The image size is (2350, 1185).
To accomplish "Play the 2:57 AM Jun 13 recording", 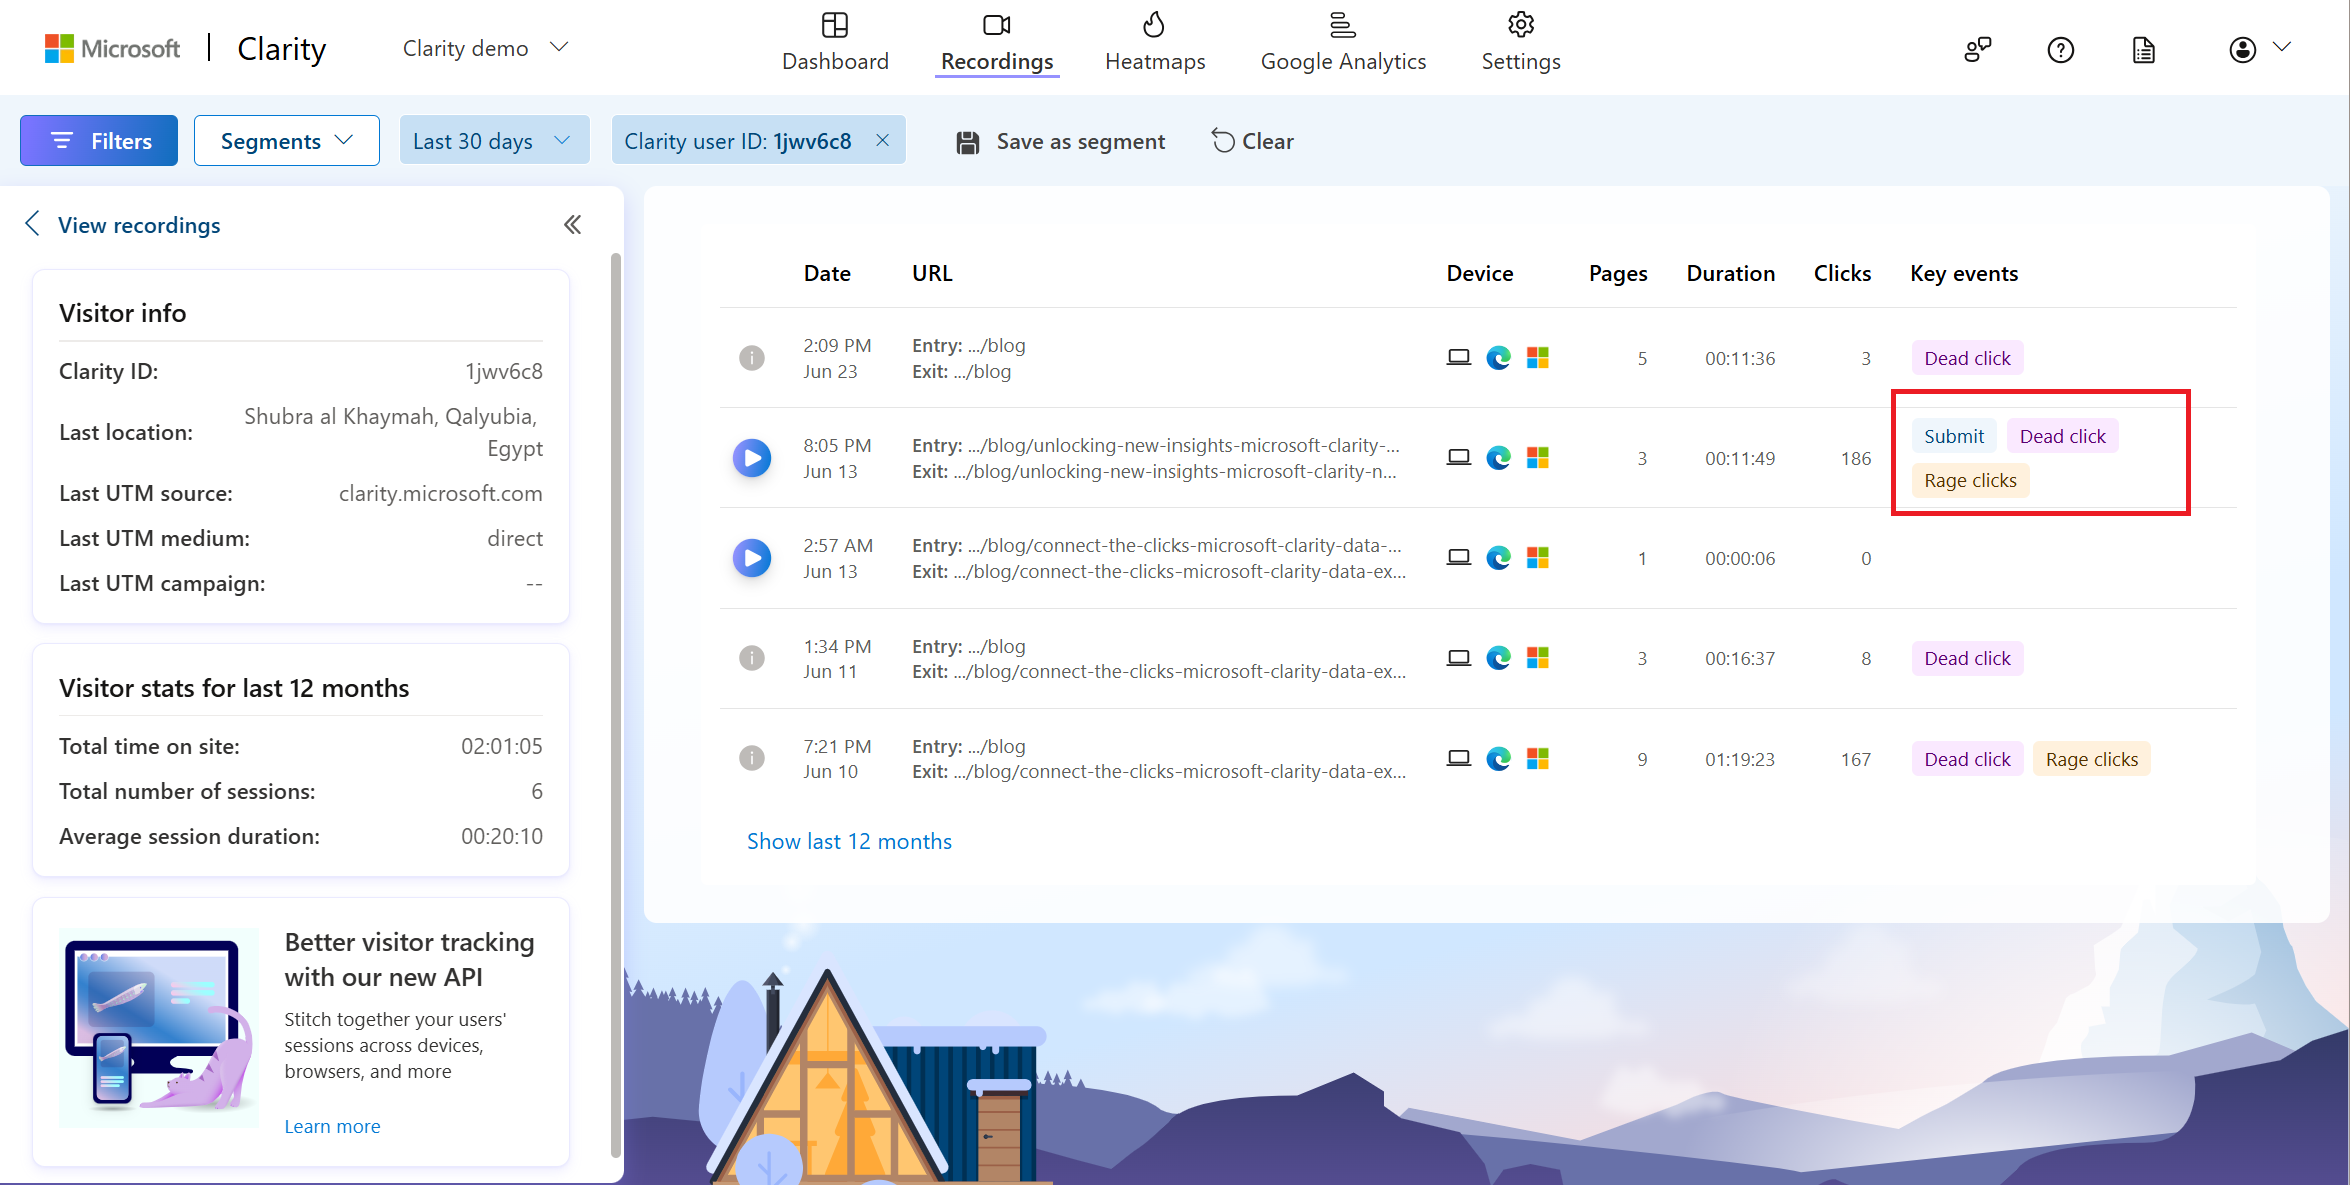I will click(x=752, y=558).
